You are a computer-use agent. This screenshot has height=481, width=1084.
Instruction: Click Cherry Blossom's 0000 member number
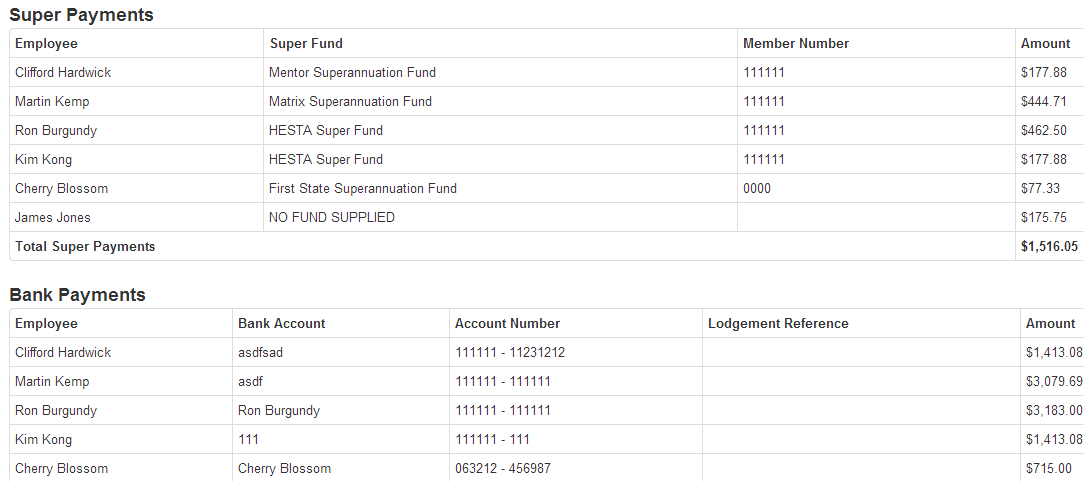[757, 189]
